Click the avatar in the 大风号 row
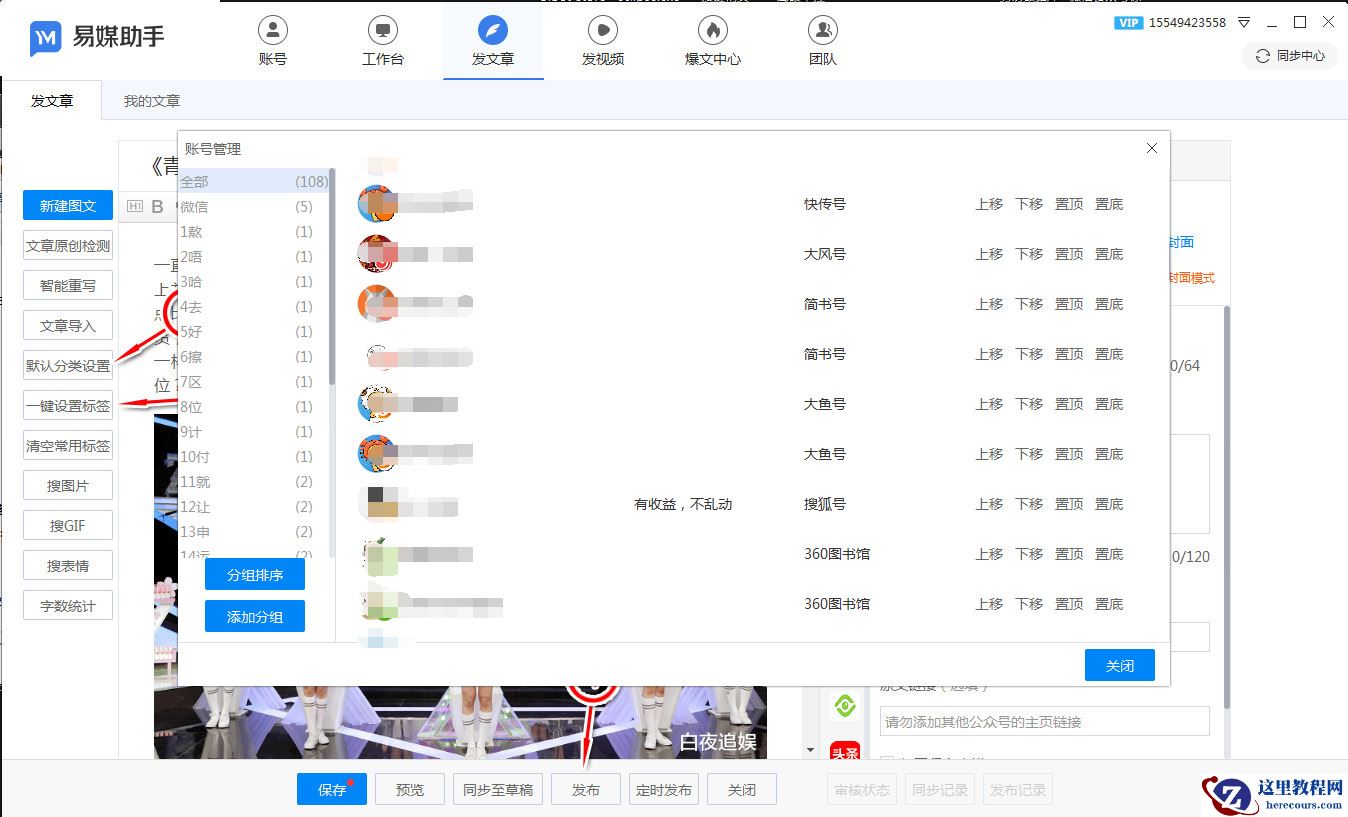The width and height of the screenshot is (1348, 817). coord(377,254)
